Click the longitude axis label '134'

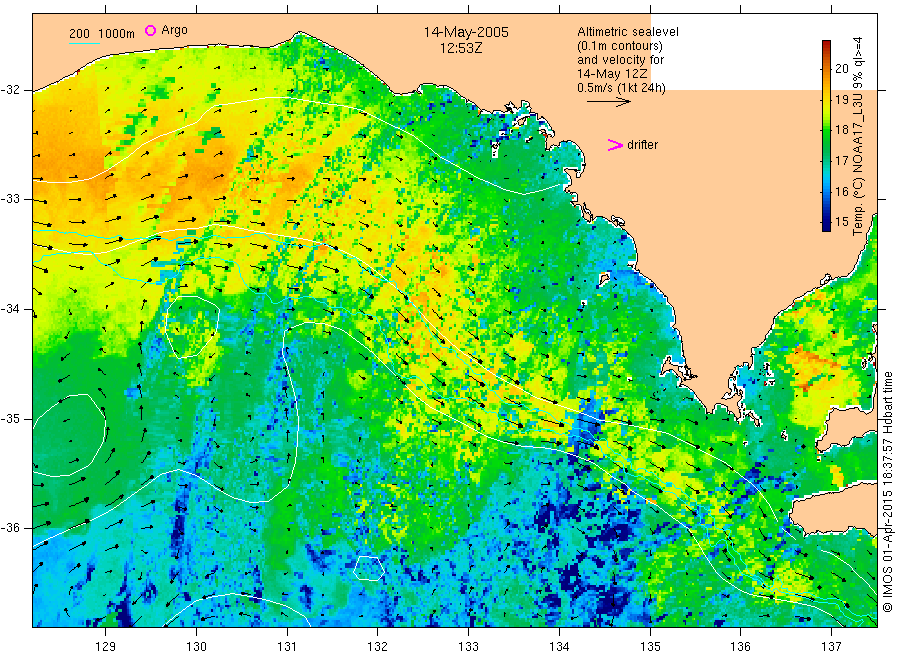click(559, 647)
